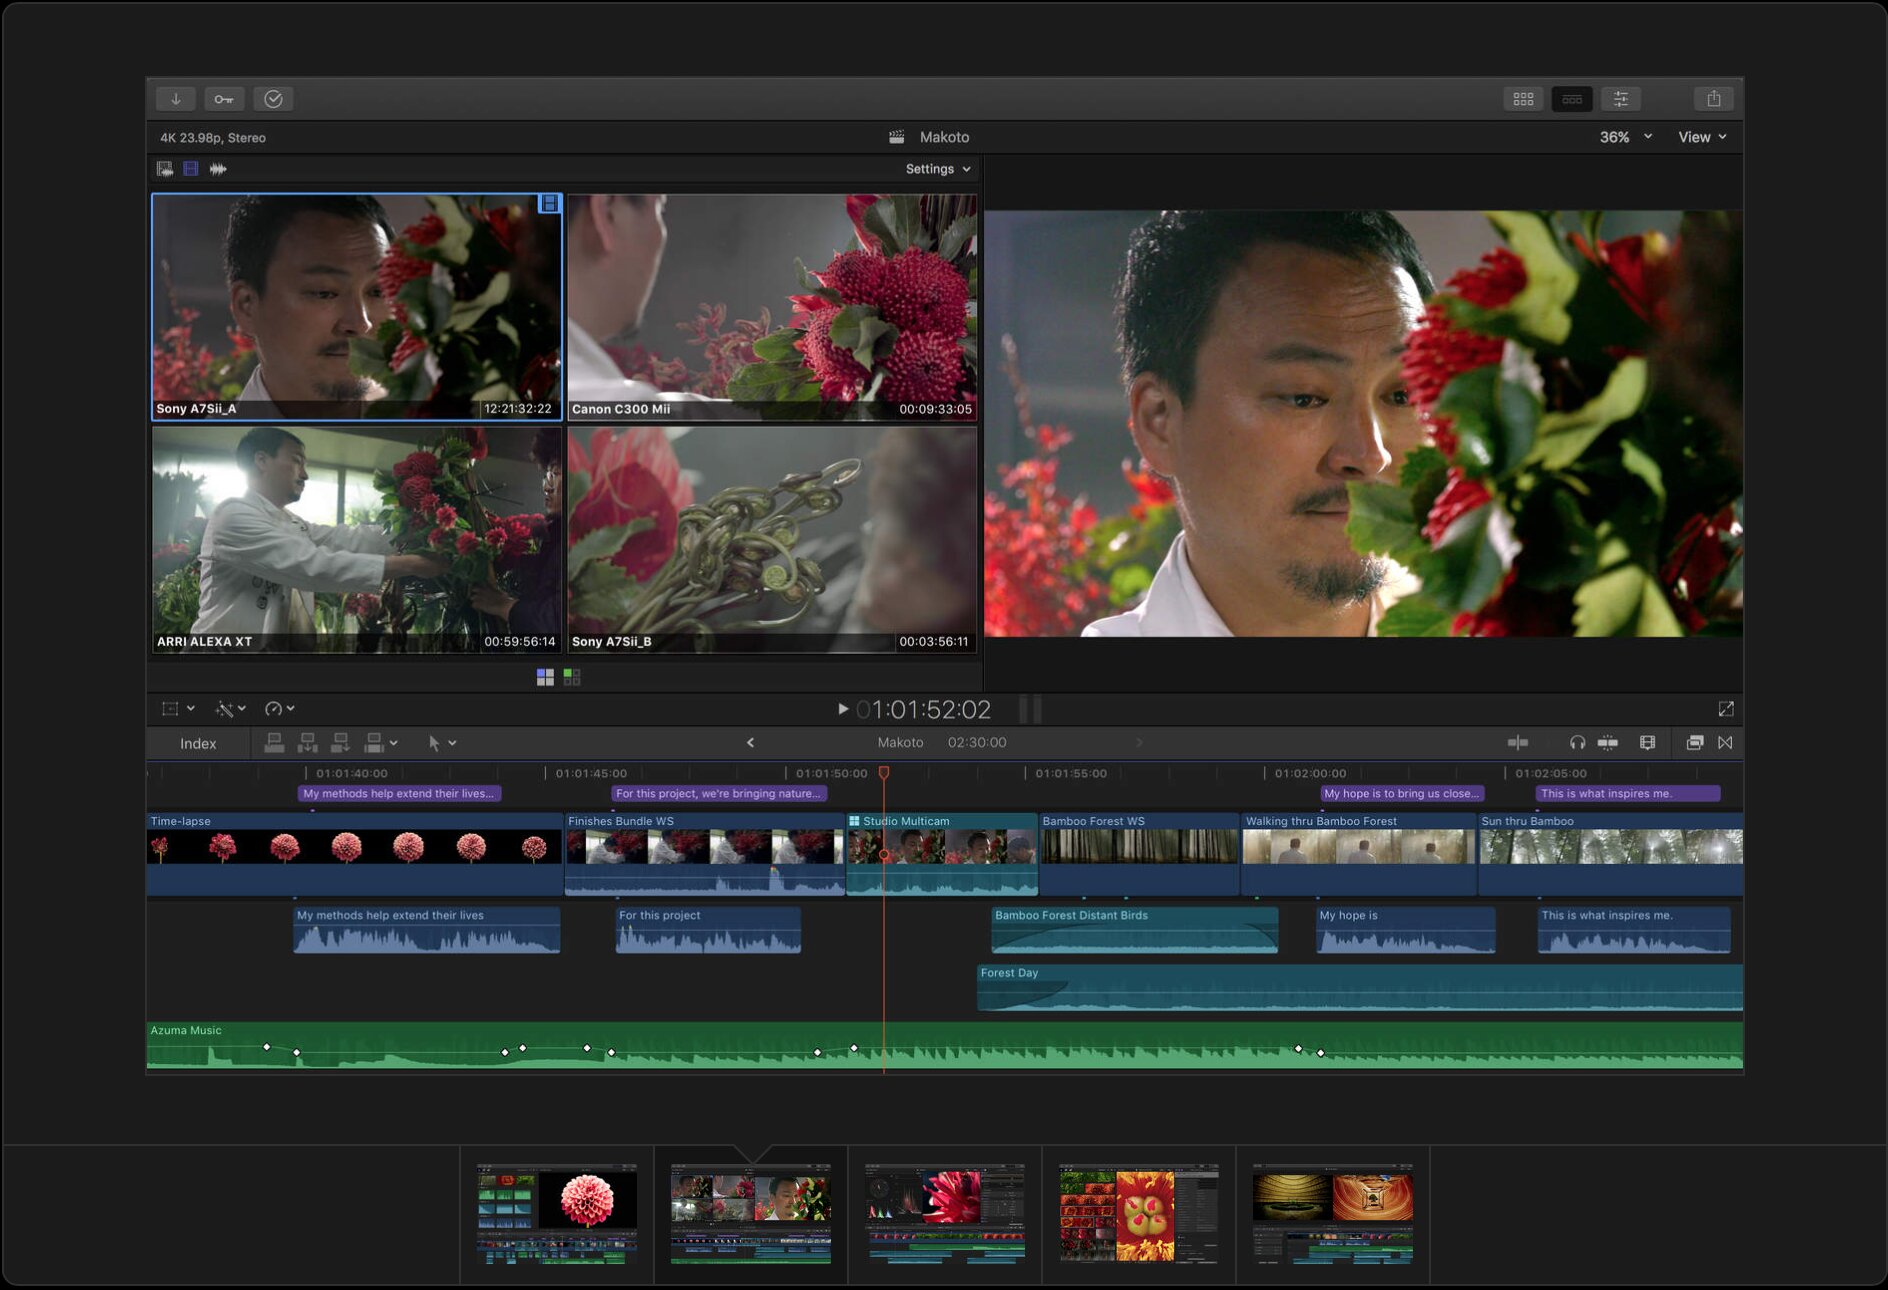Image resolution: width=1888 pixels, height=1290 pixels.
Task: Open the inspector sliders icon
Action: [1620, 99]
